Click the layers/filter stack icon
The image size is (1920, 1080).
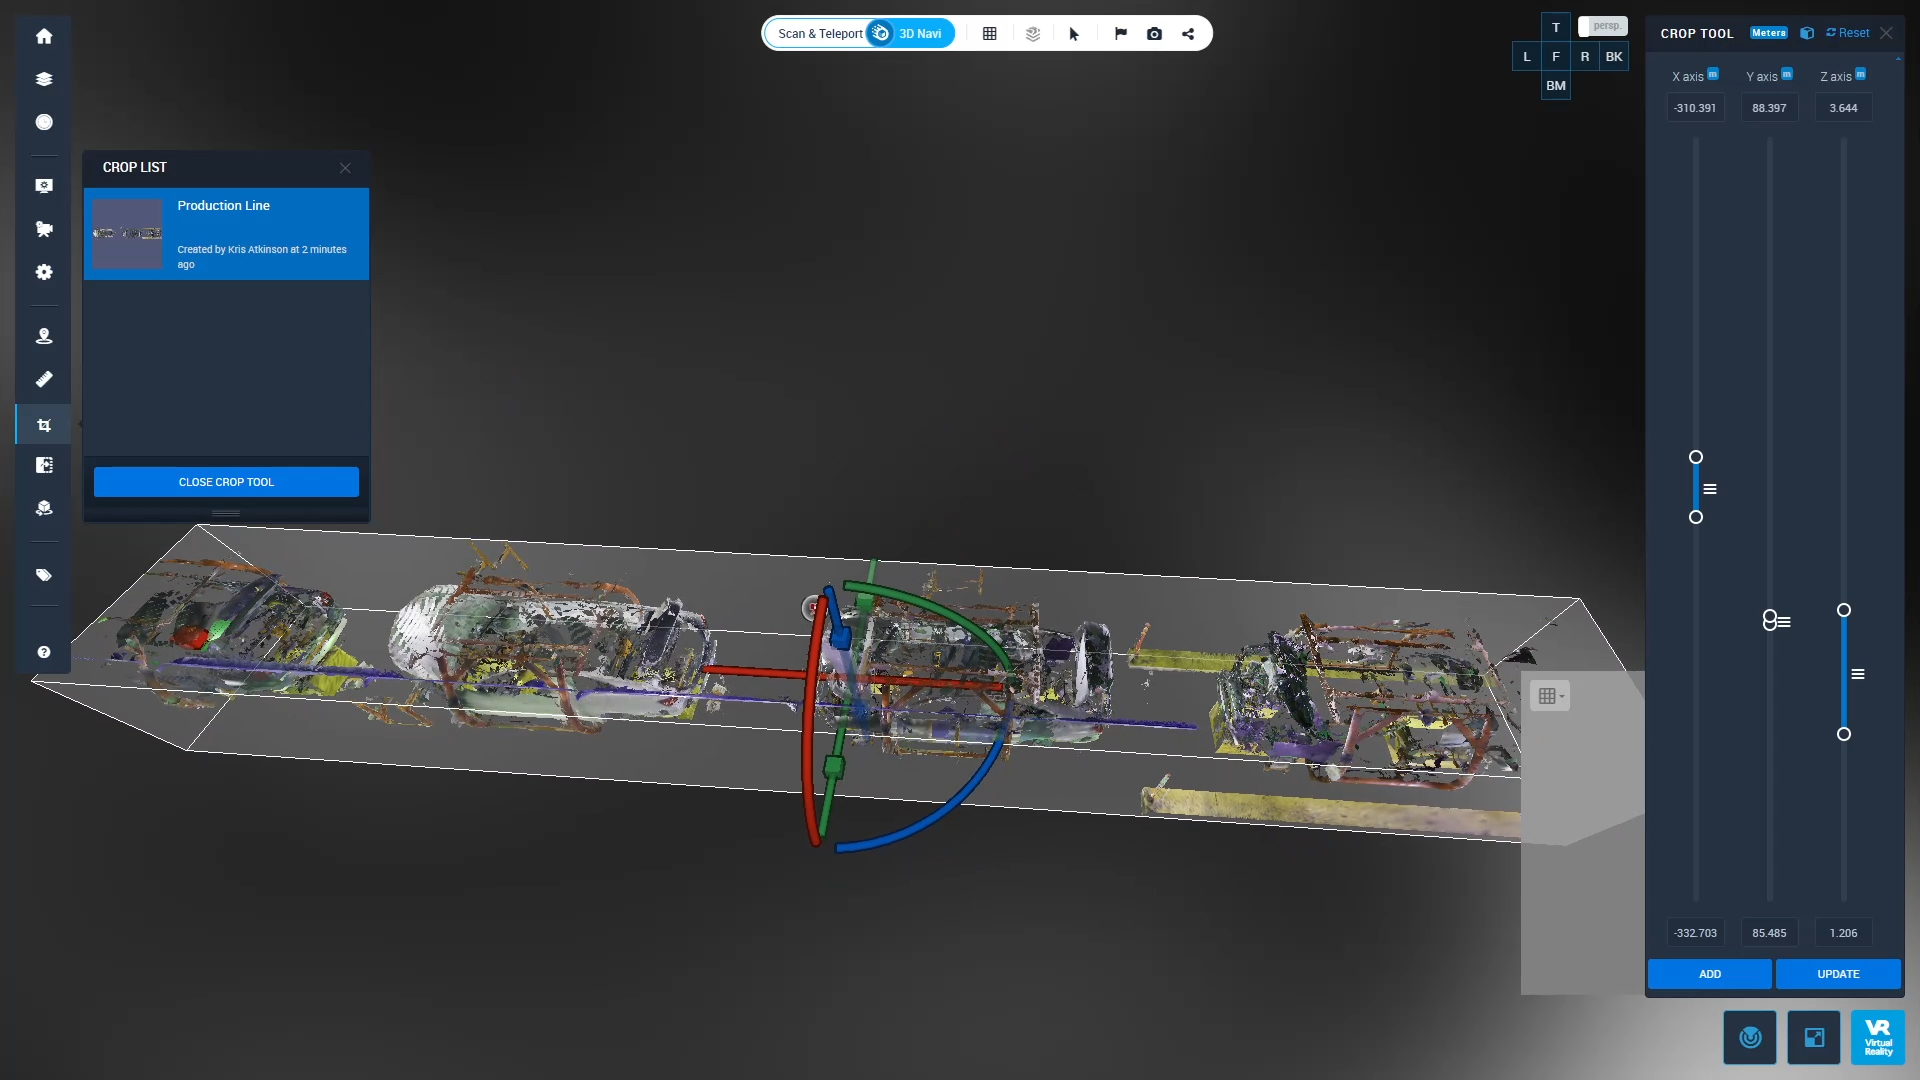coord(44,79)
